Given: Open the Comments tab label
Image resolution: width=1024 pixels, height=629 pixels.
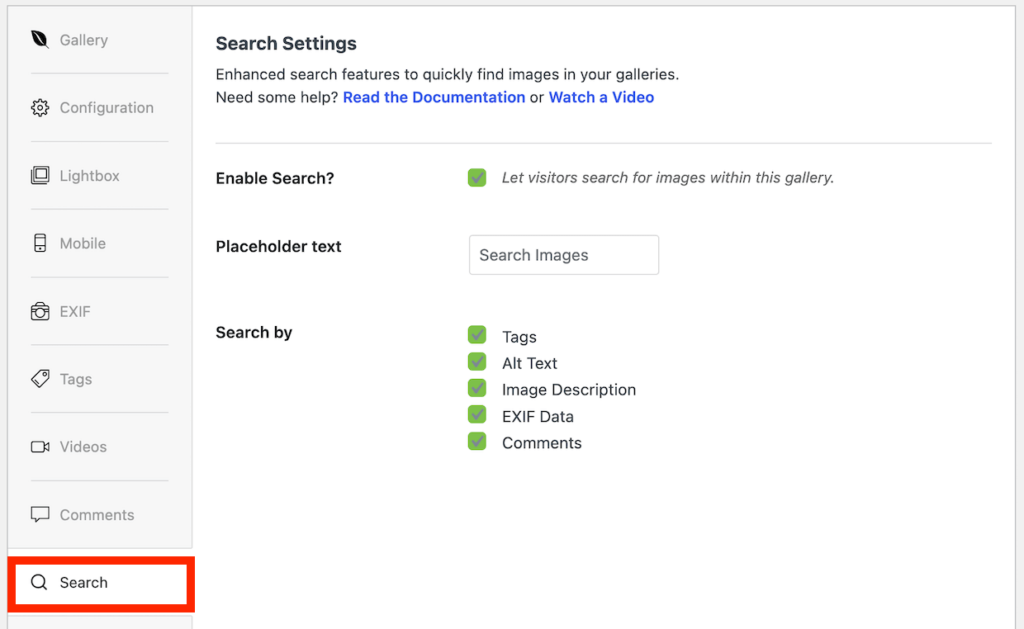Looking at the screenshot, I should click(97, 515).
